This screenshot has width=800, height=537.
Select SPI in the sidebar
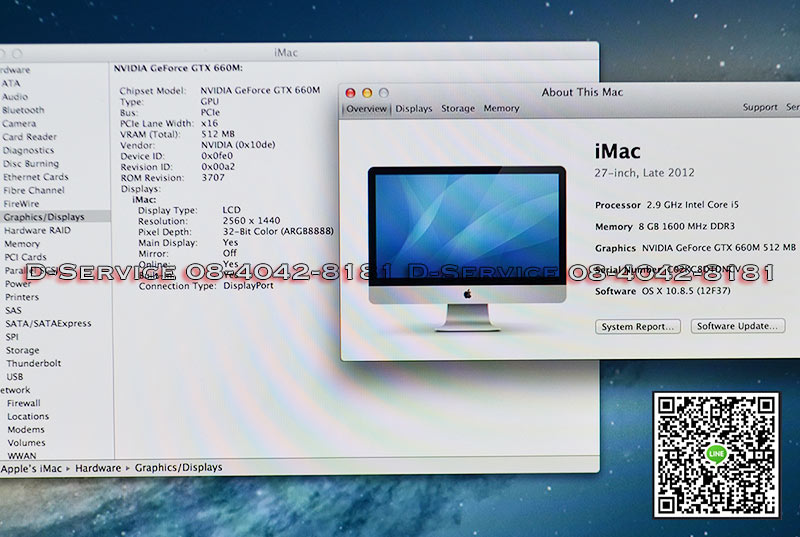(12, 337)
